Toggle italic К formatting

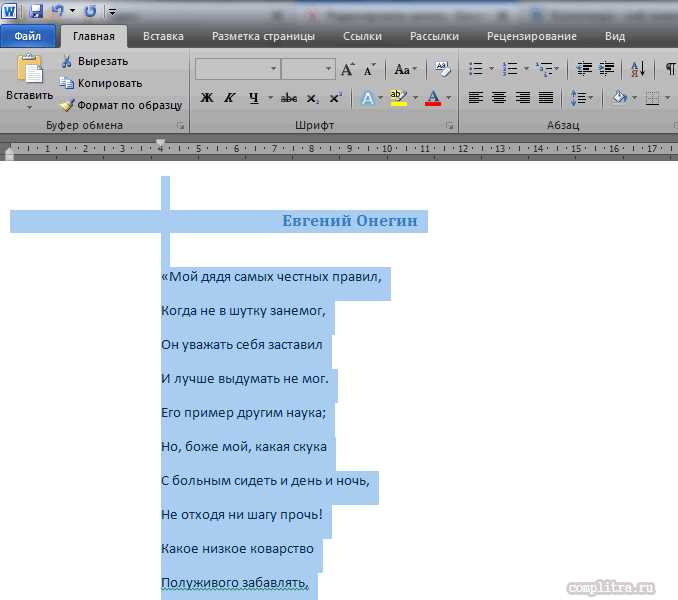pos(230,98)
